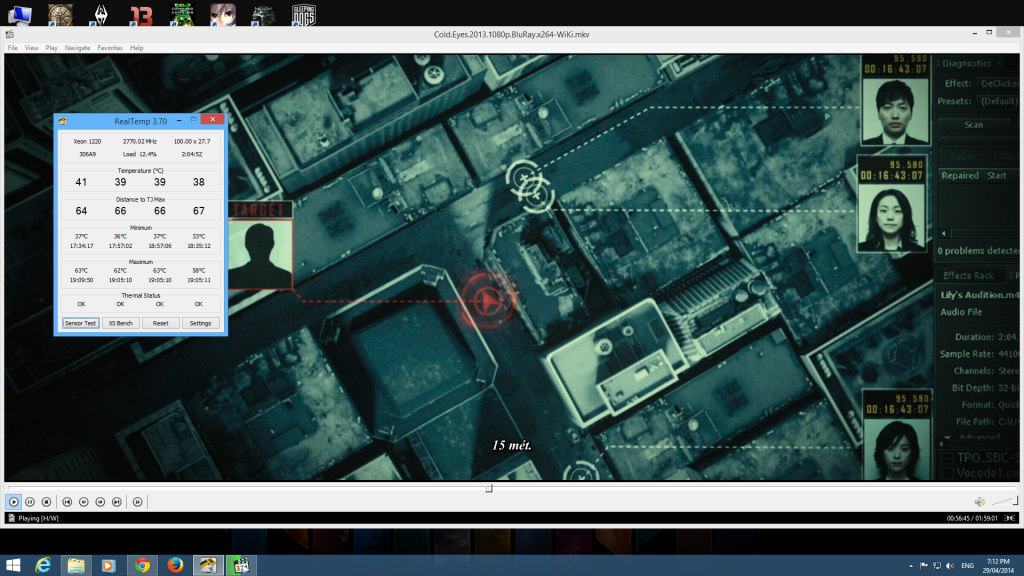
Task: Run the Sensor Test in RealTemp
Action: point(80,323)
